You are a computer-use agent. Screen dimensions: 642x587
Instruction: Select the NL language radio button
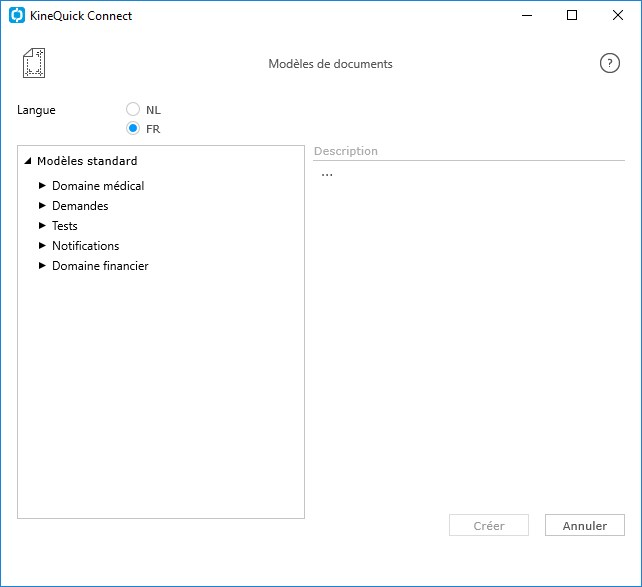point(133,109)
